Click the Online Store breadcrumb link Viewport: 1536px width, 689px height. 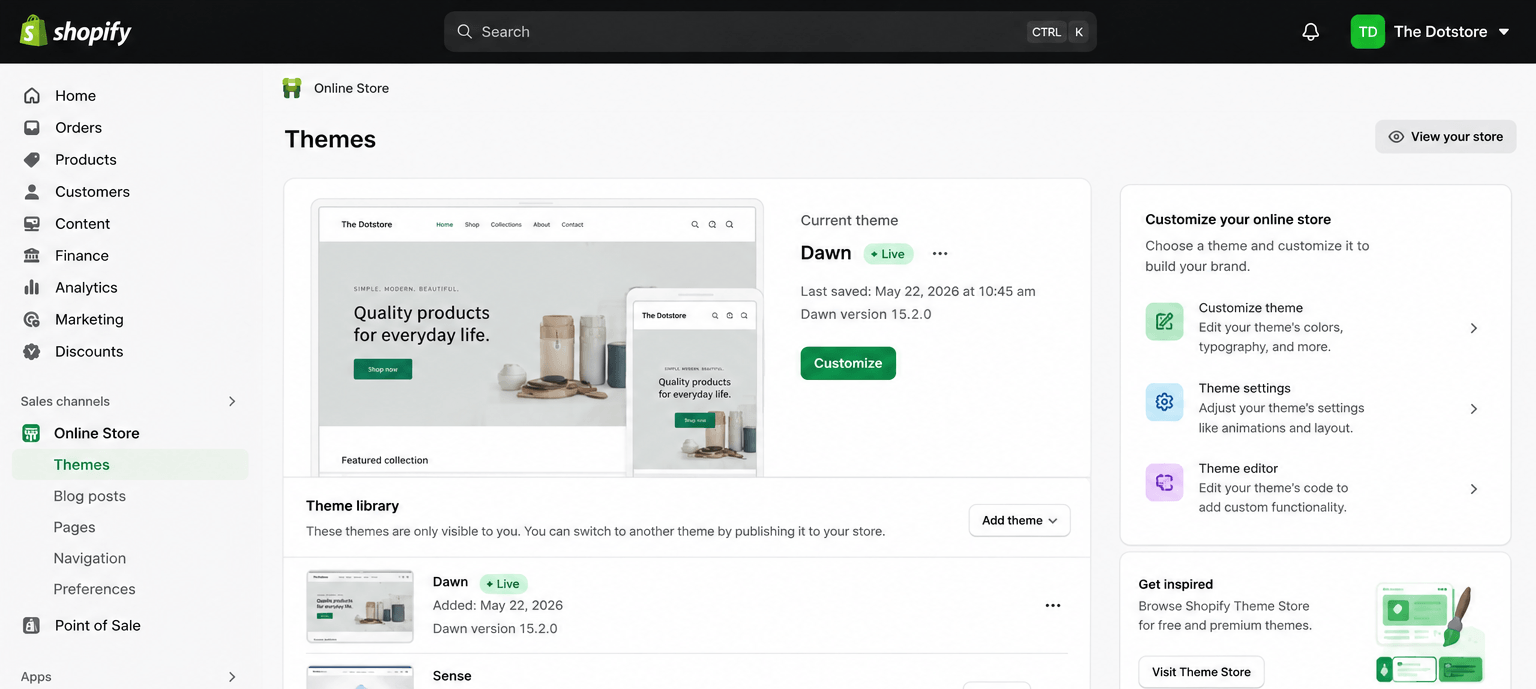coord(351,88)
